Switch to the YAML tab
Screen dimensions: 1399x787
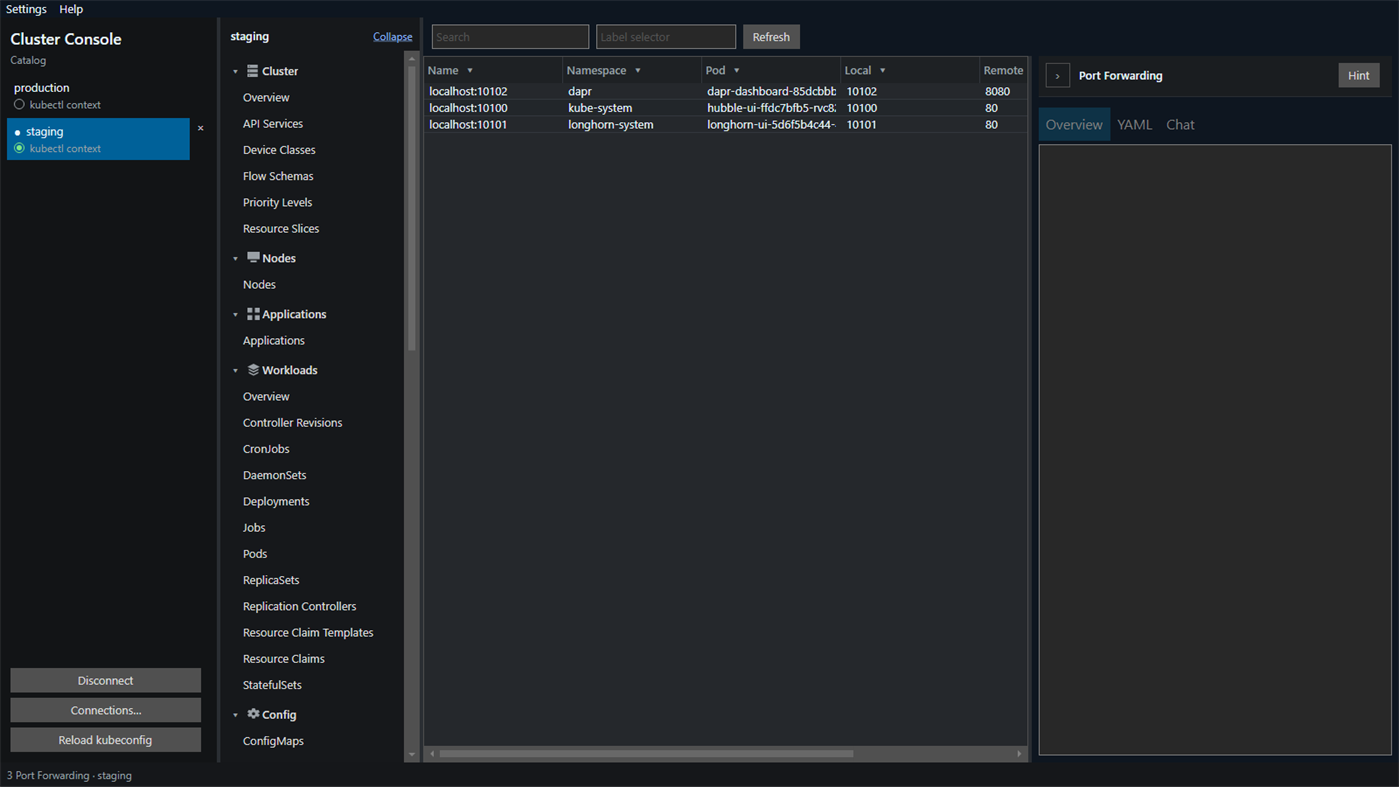1134,125
